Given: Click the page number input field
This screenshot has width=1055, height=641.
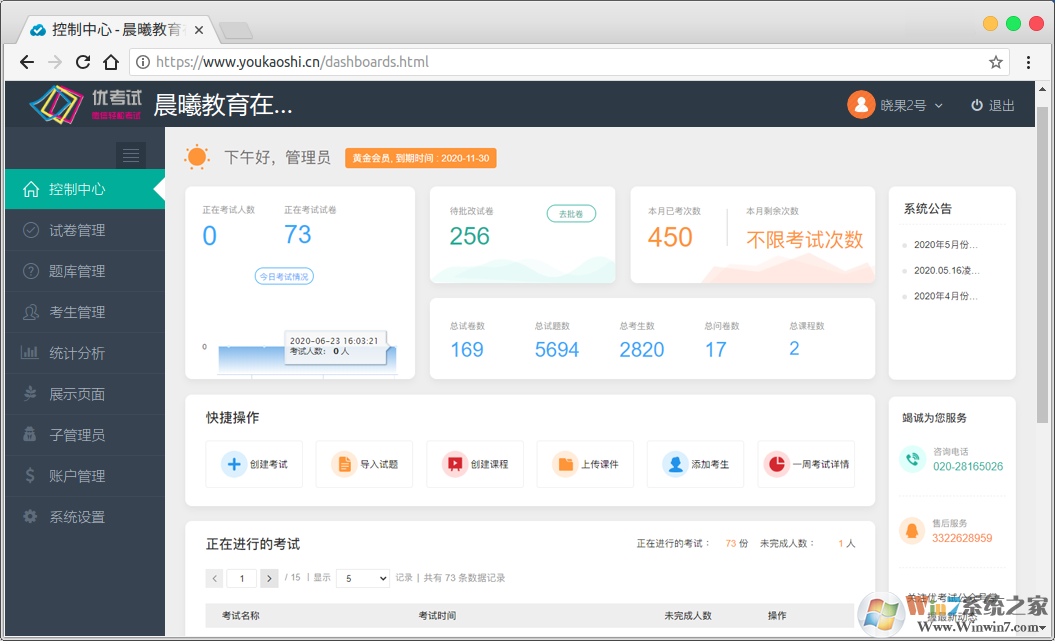Looking at the screenshot, I should 240,578.
